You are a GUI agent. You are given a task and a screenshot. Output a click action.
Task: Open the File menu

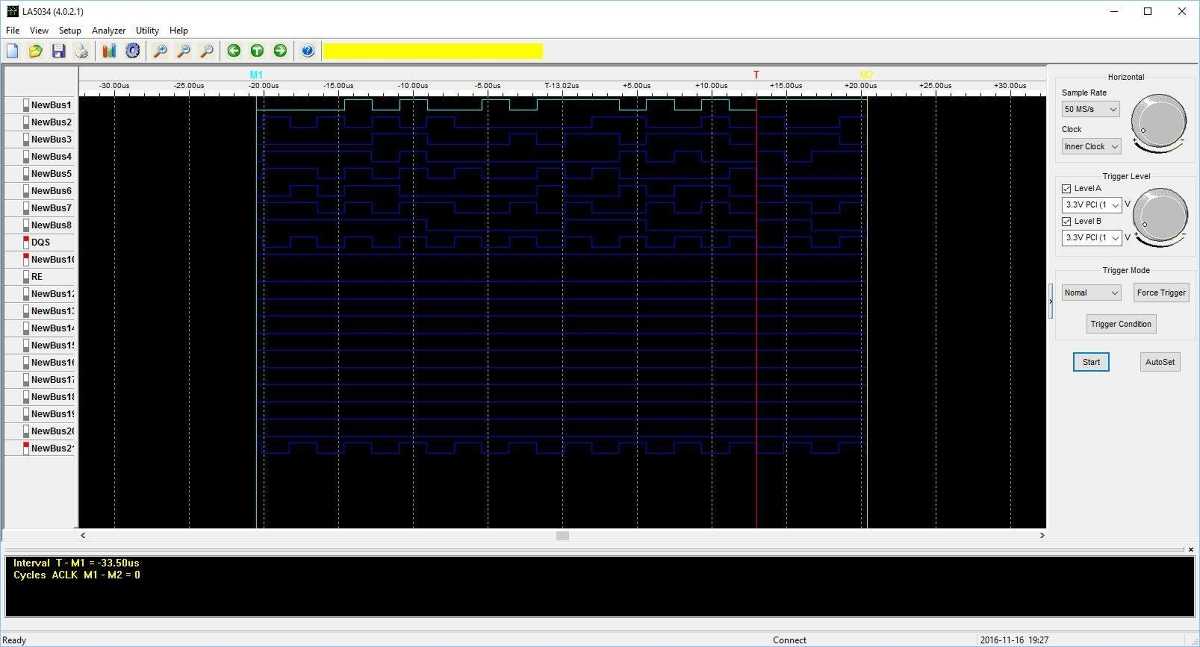[12, 31]
